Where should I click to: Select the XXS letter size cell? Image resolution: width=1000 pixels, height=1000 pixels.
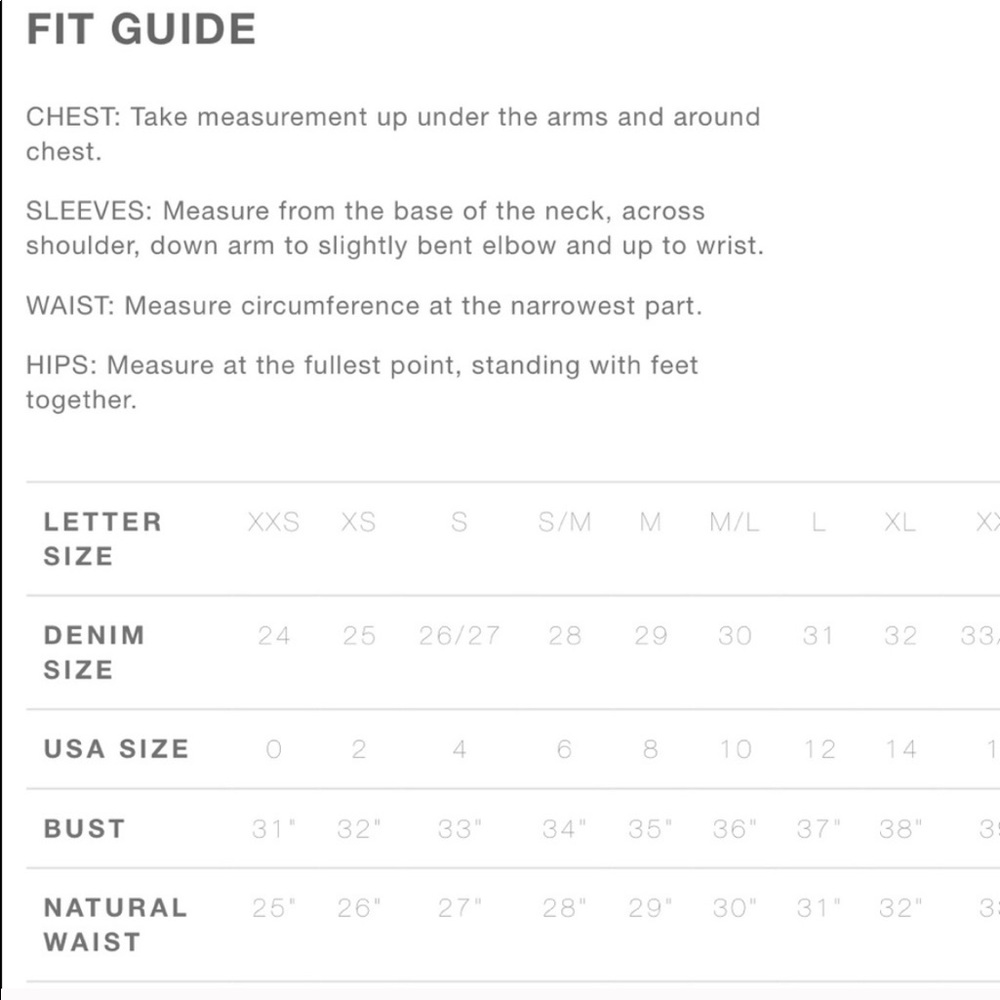tap(274, 522)
